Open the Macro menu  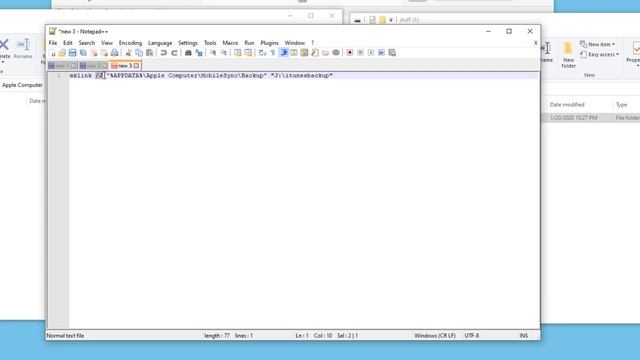pos(230,43)
